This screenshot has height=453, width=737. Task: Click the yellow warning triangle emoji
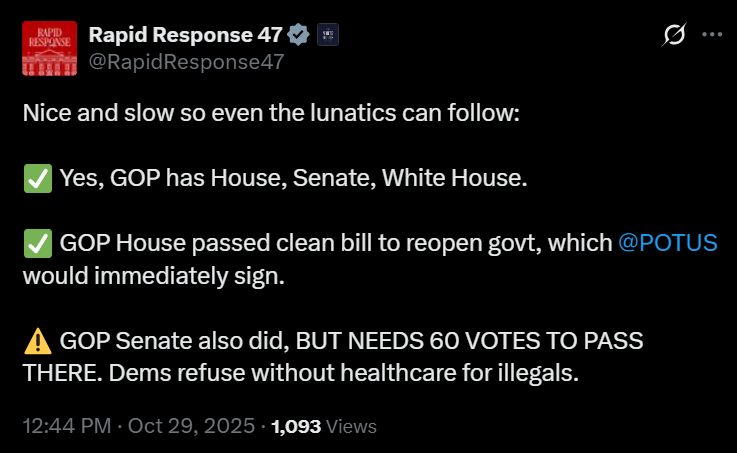(38, 341)
